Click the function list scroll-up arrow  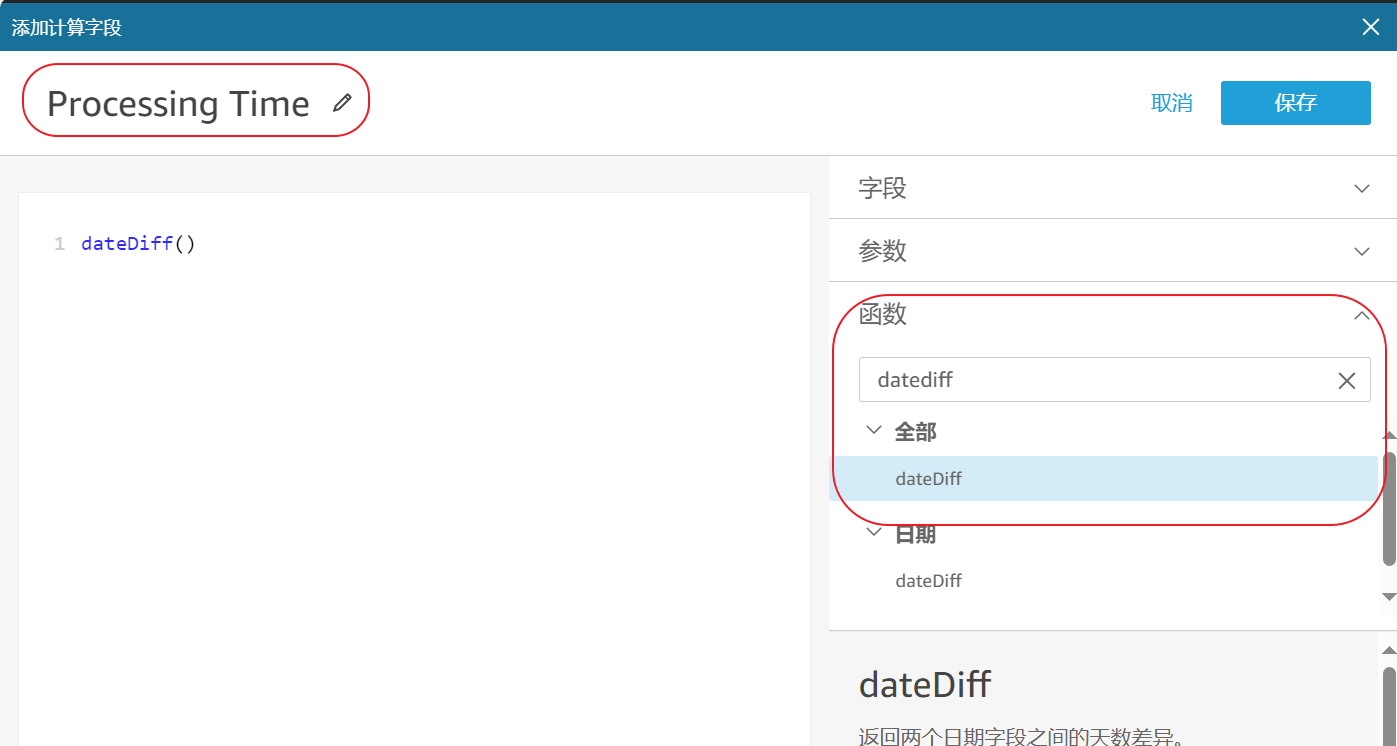pos(1389,436)
